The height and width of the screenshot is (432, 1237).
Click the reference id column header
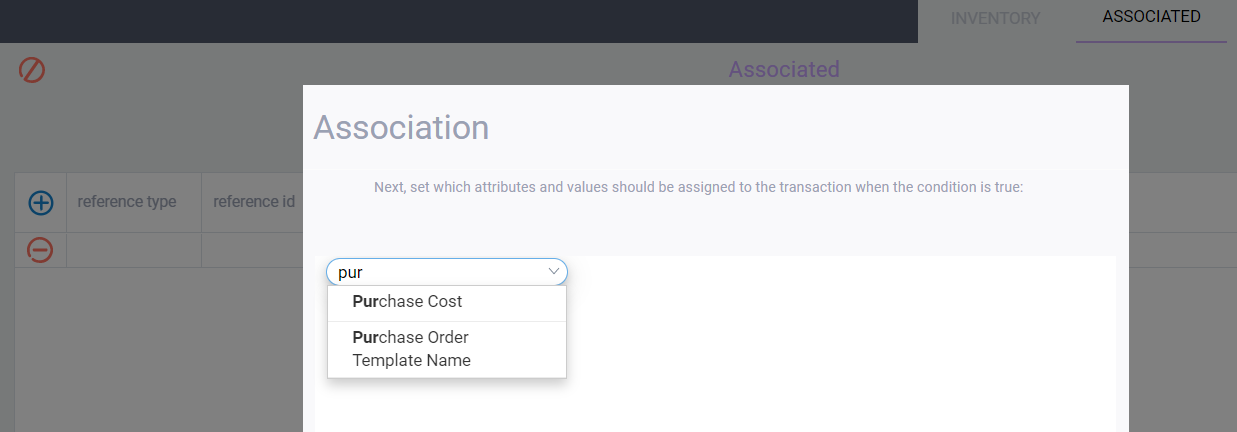point(254,201)
